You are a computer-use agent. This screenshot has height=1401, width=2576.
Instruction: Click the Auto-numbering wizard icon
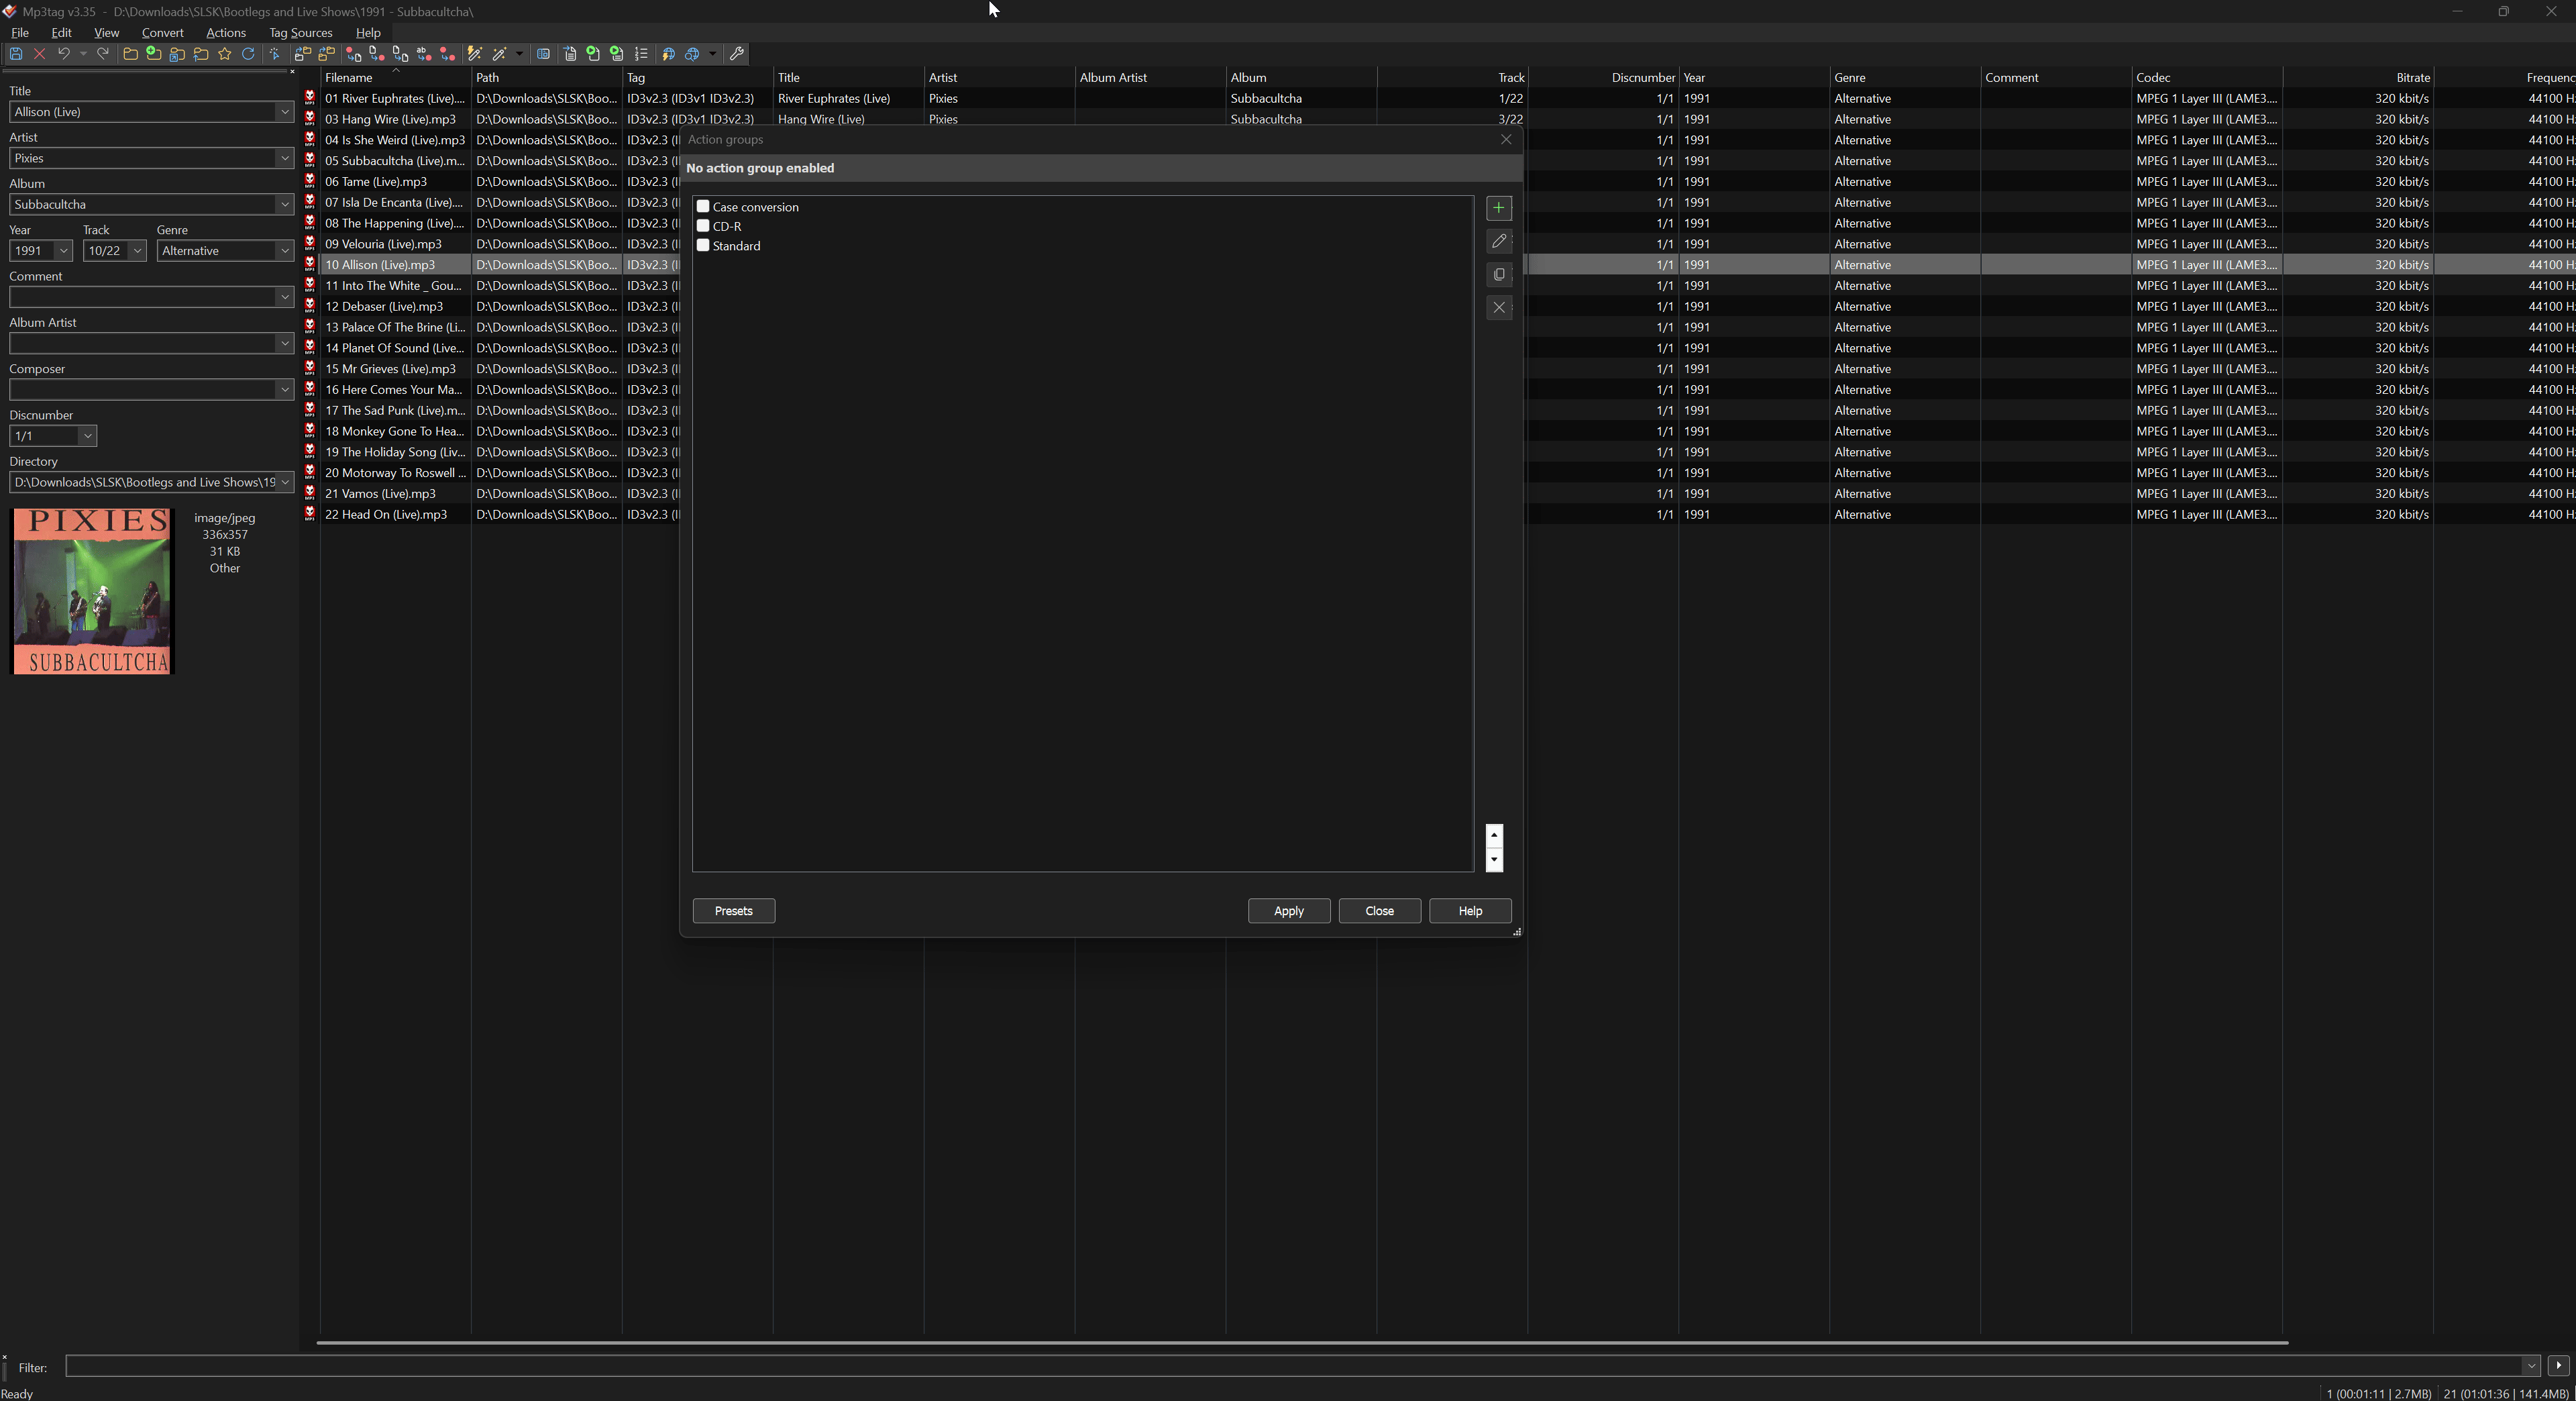coord(642,54)
